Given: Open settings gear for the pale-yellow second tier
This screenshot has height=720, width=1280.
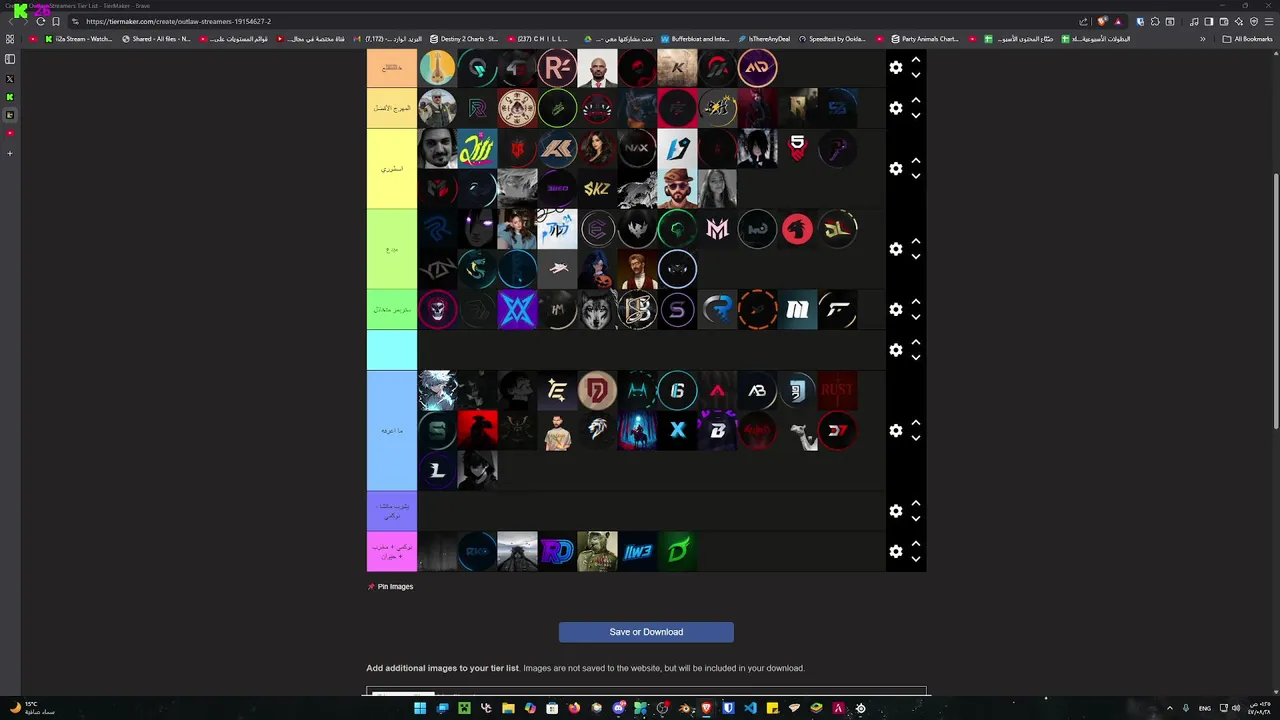Looking at the screenshot, I should pyautogui.click(x=896, y=108).
